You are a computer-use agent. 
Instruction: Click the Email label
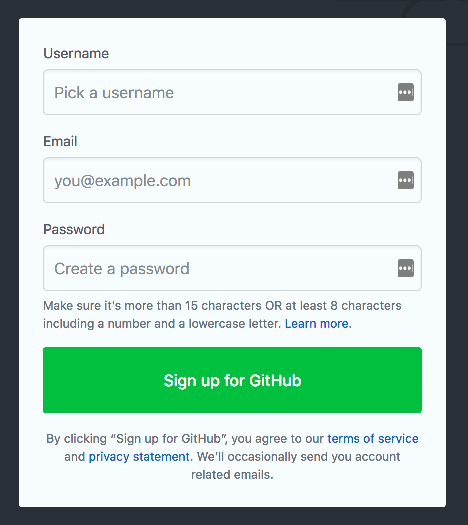point(60,141)
